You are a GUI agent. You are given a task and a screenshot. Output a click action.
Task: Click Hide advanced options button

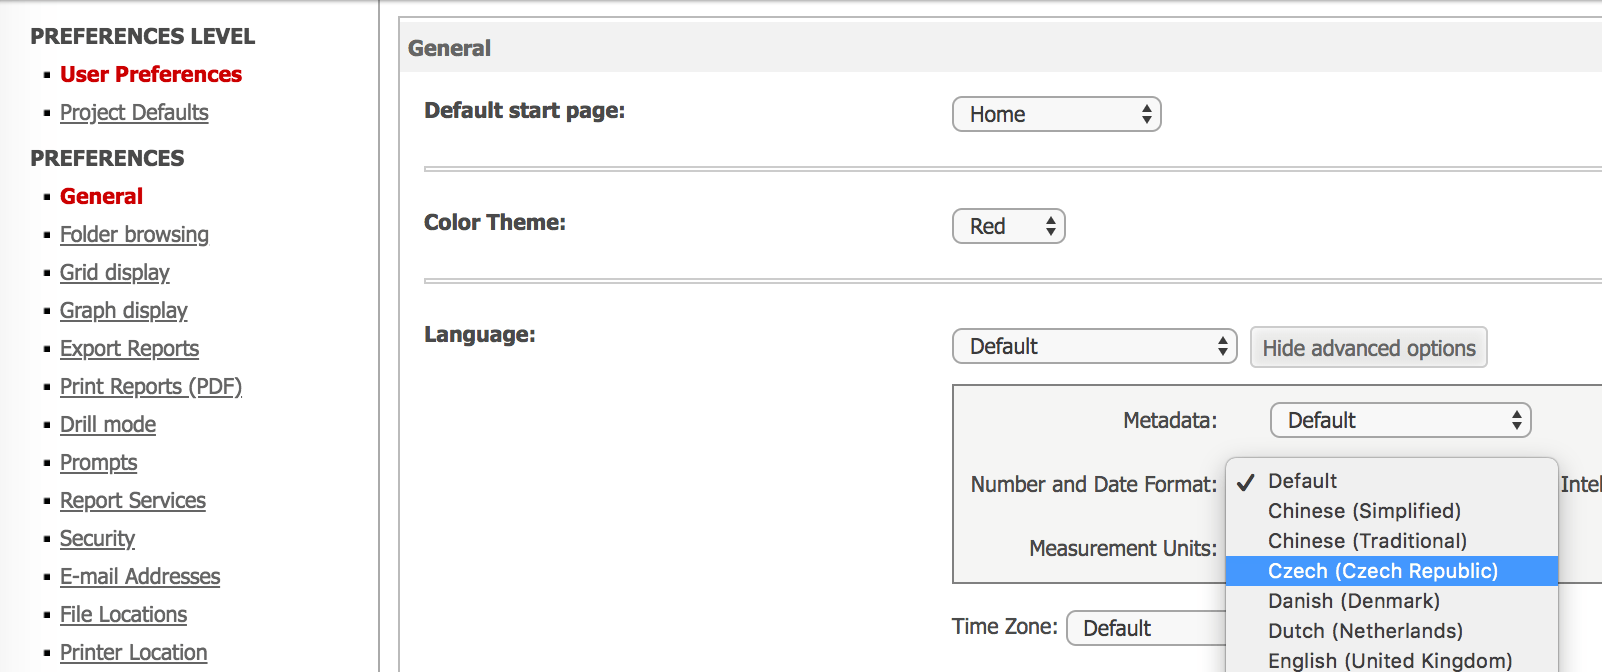[1368, 348]
